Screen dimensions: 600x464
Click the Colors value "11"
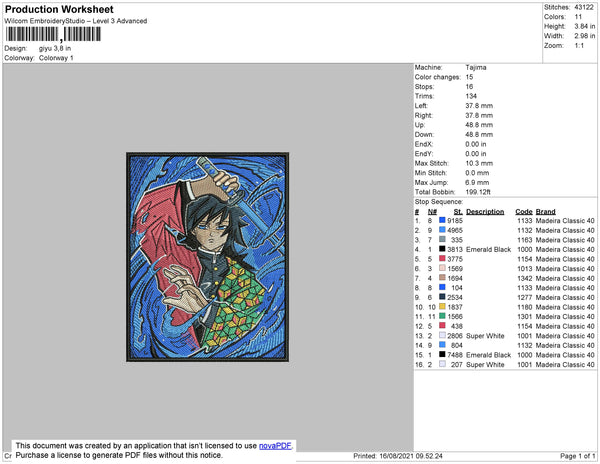pyautogui.click(x=578, y=17)
